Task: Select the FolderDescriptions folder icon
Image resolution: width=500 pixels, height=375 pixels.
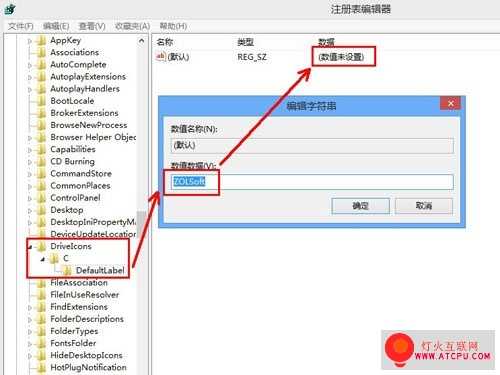Action: [41, 319]
